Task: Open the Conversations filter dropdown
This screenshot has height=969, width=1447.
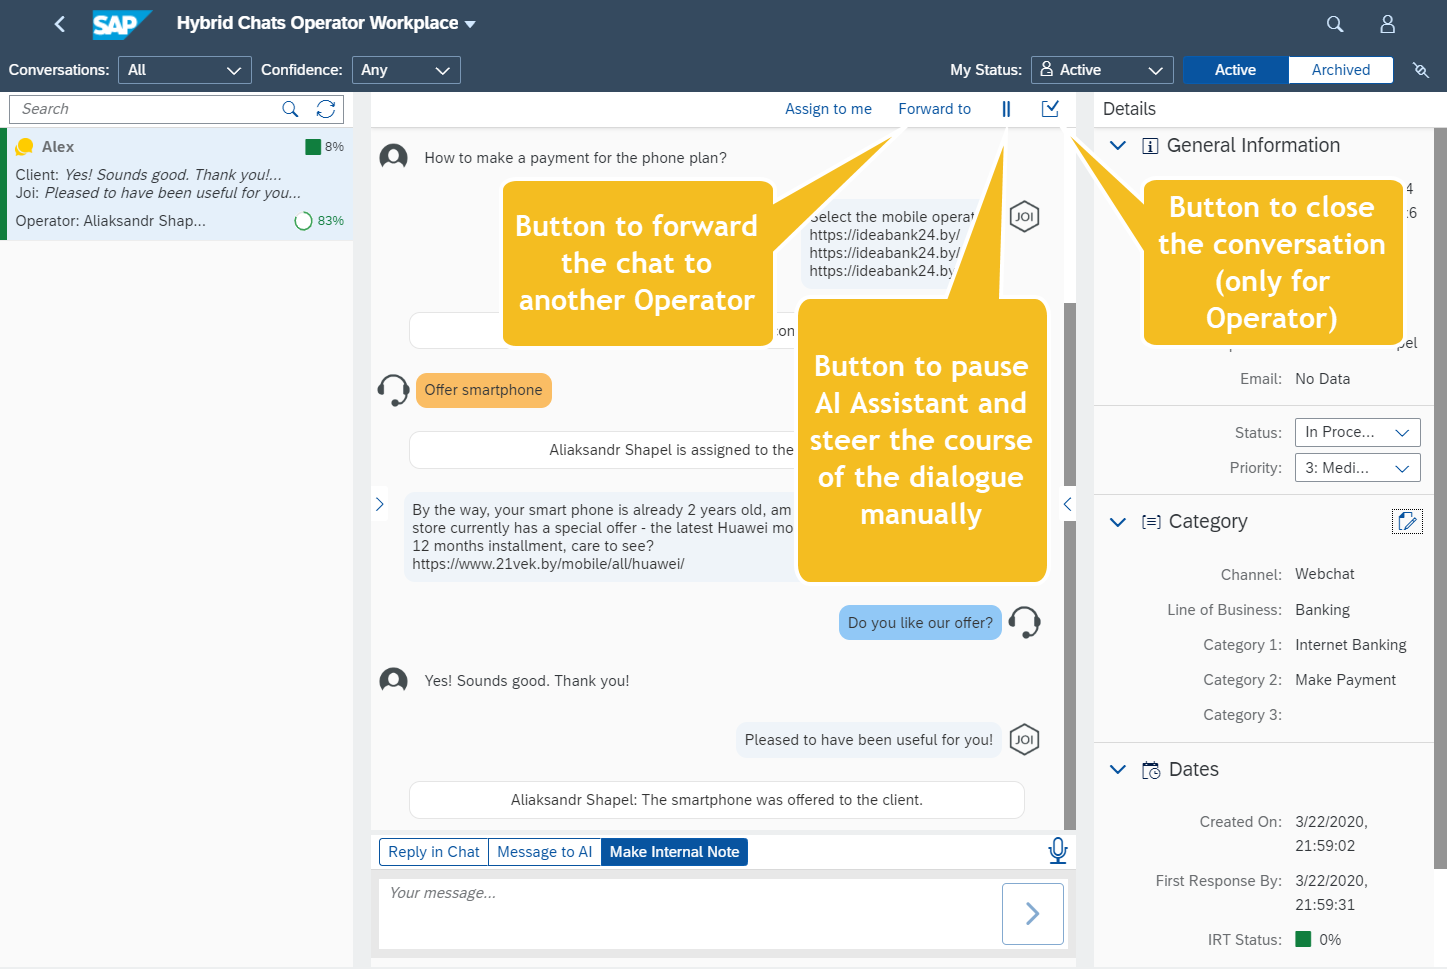Action: pyautogui.click(x=184, y=70)
